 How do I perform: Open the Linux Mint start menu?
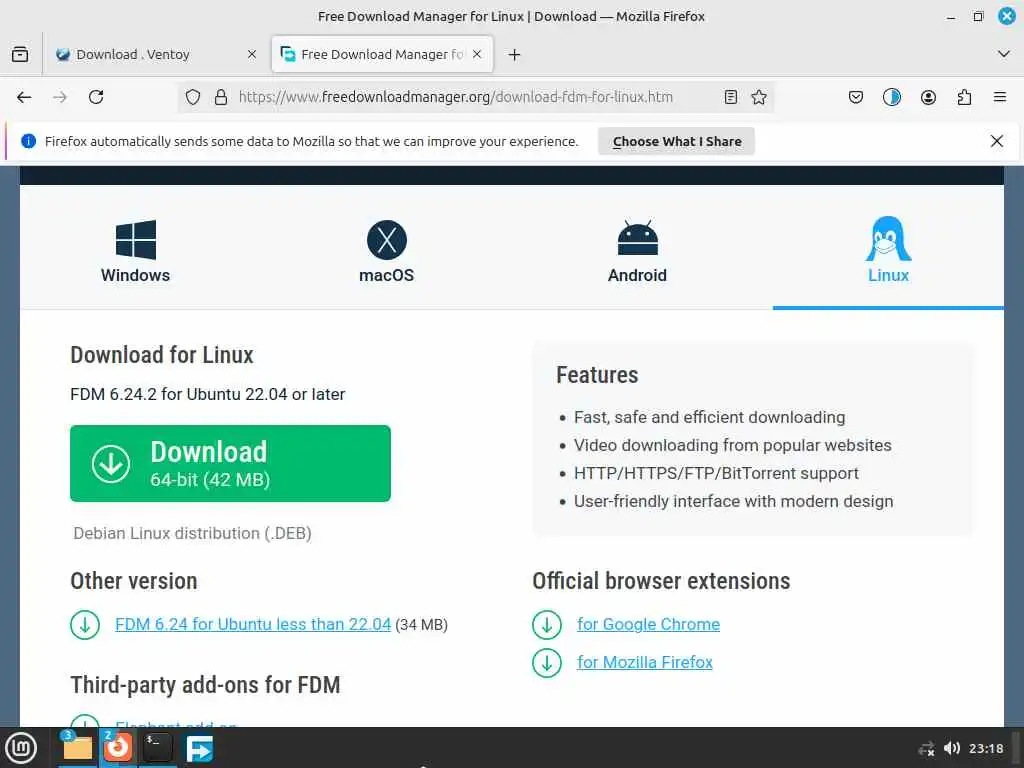[20, 748]
